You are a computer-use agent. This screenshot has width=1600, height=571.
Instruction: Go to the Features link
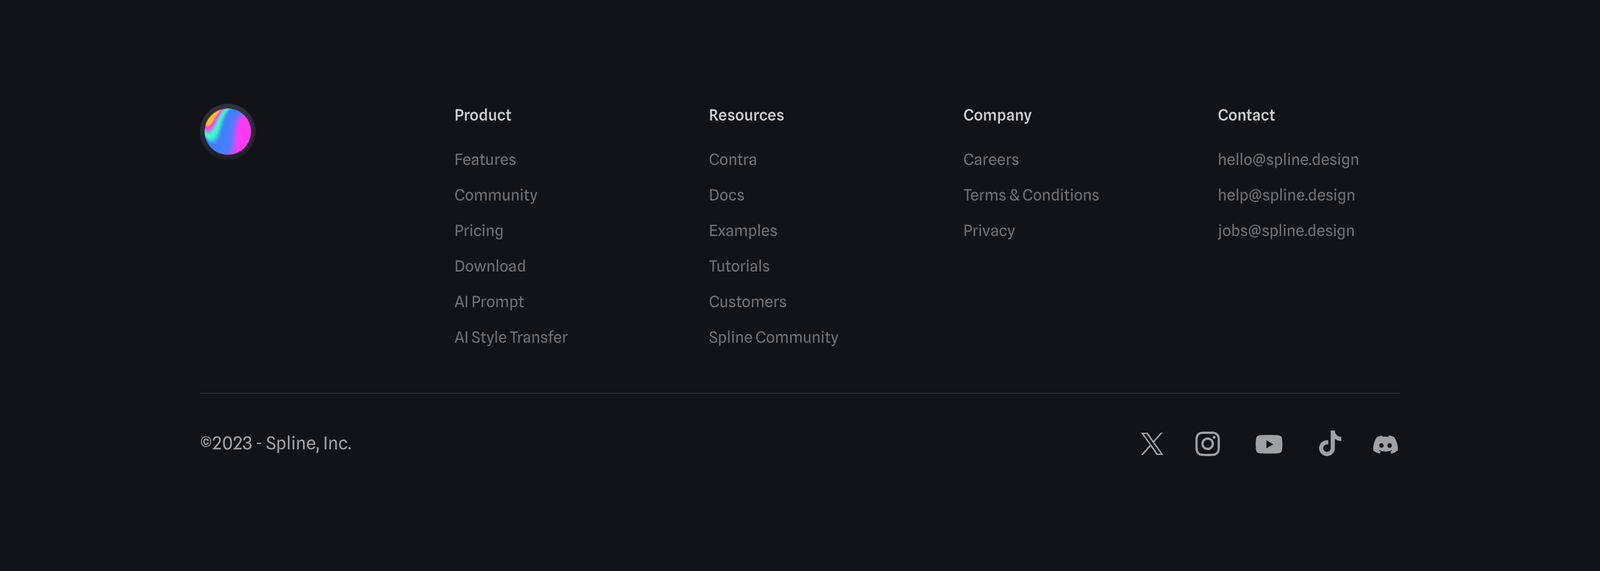tap(485, 160)
